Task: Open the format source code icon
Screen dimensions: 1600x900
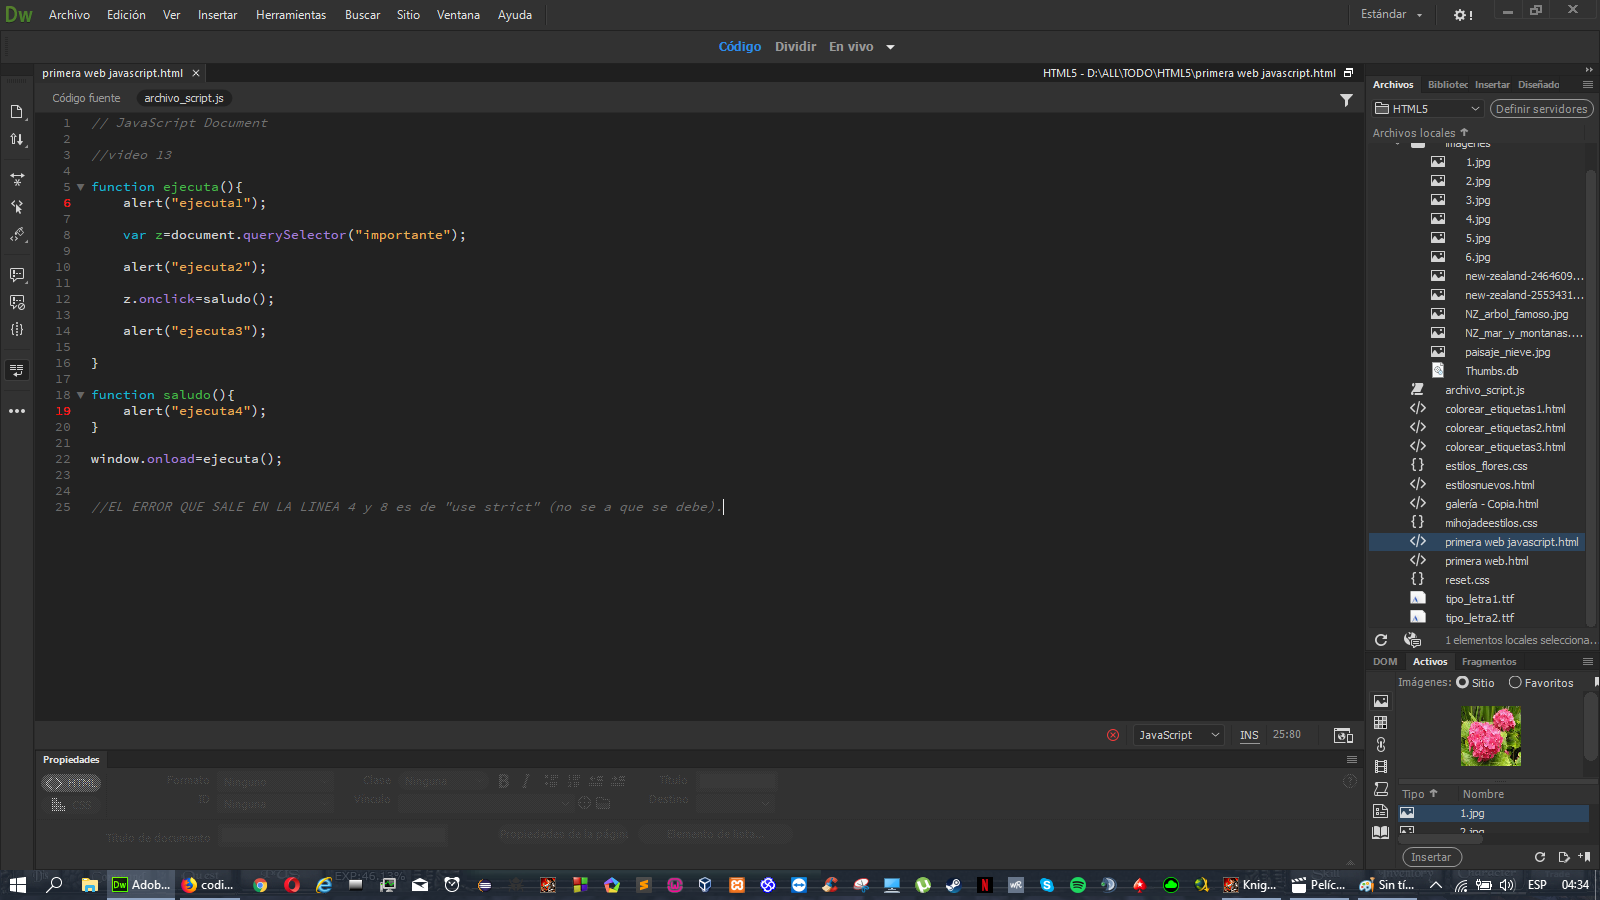Action: (x=17, y=235)
